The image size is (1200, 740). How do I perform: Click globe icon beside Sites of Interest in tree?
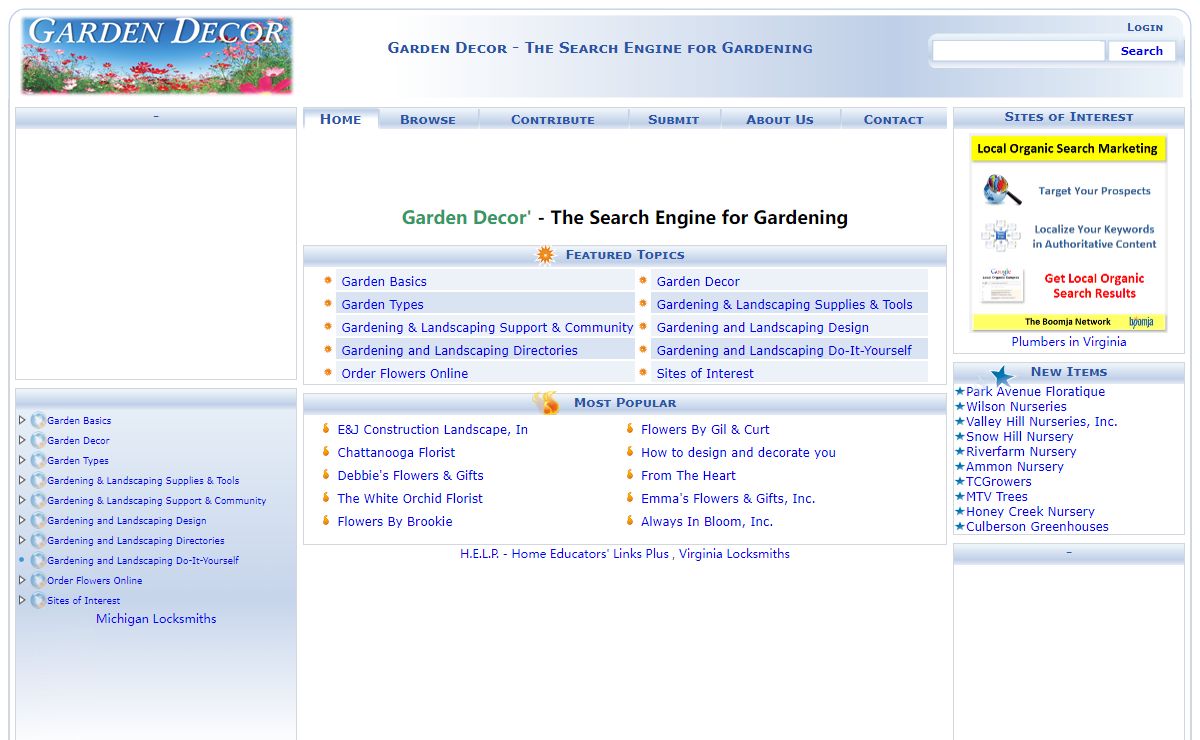coord(38,600)
